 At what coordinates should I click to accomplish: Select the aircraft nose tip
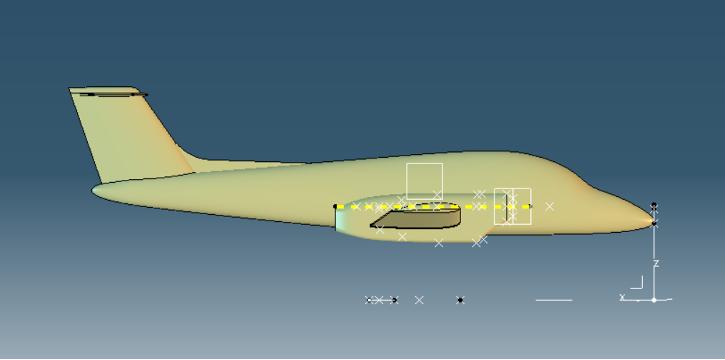pos(650,221)
